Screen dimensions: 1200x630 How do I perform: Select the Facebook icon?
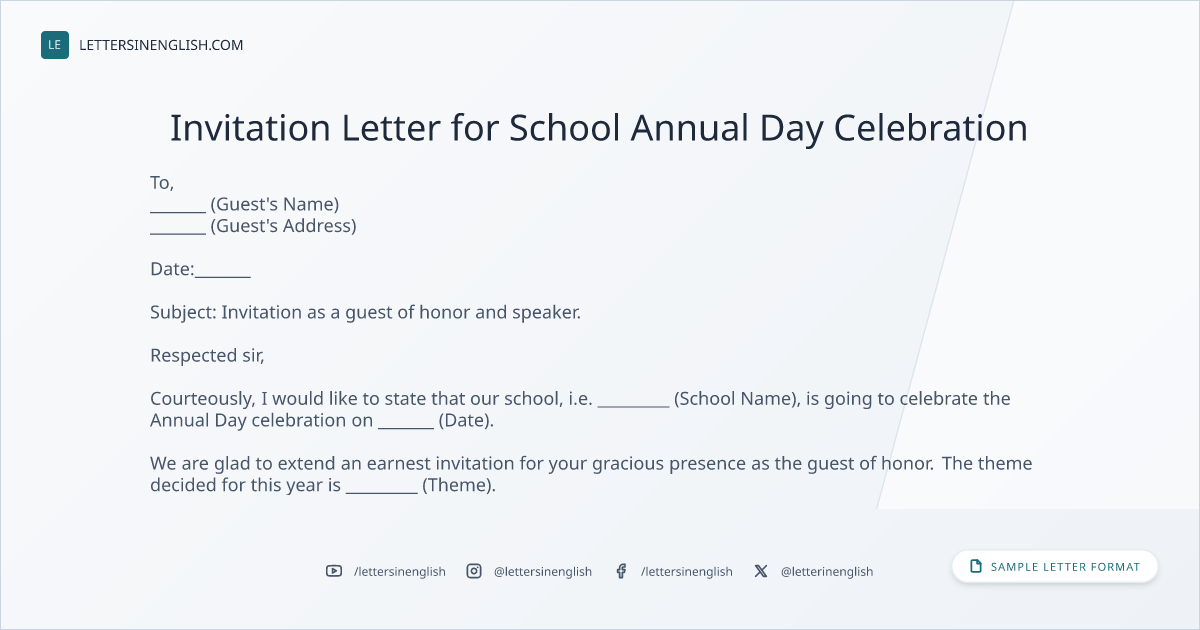pyautogui.click(x=621, y=571)
